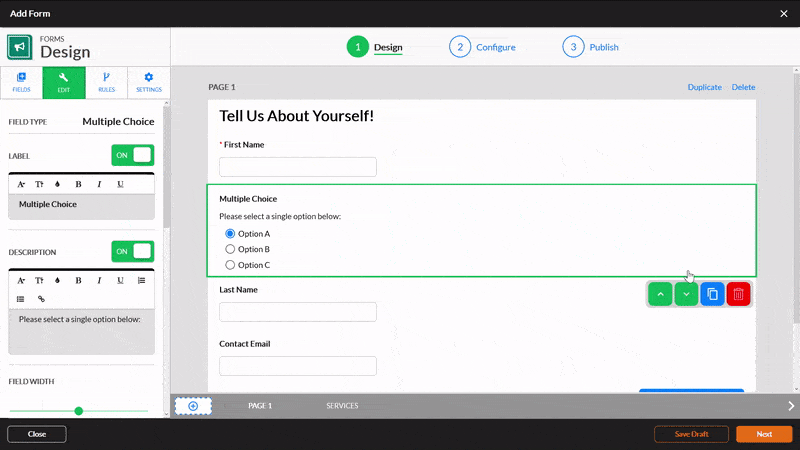Apply bold in Description toolbar
The image size is (800, 450).
[x=78, y=280]
